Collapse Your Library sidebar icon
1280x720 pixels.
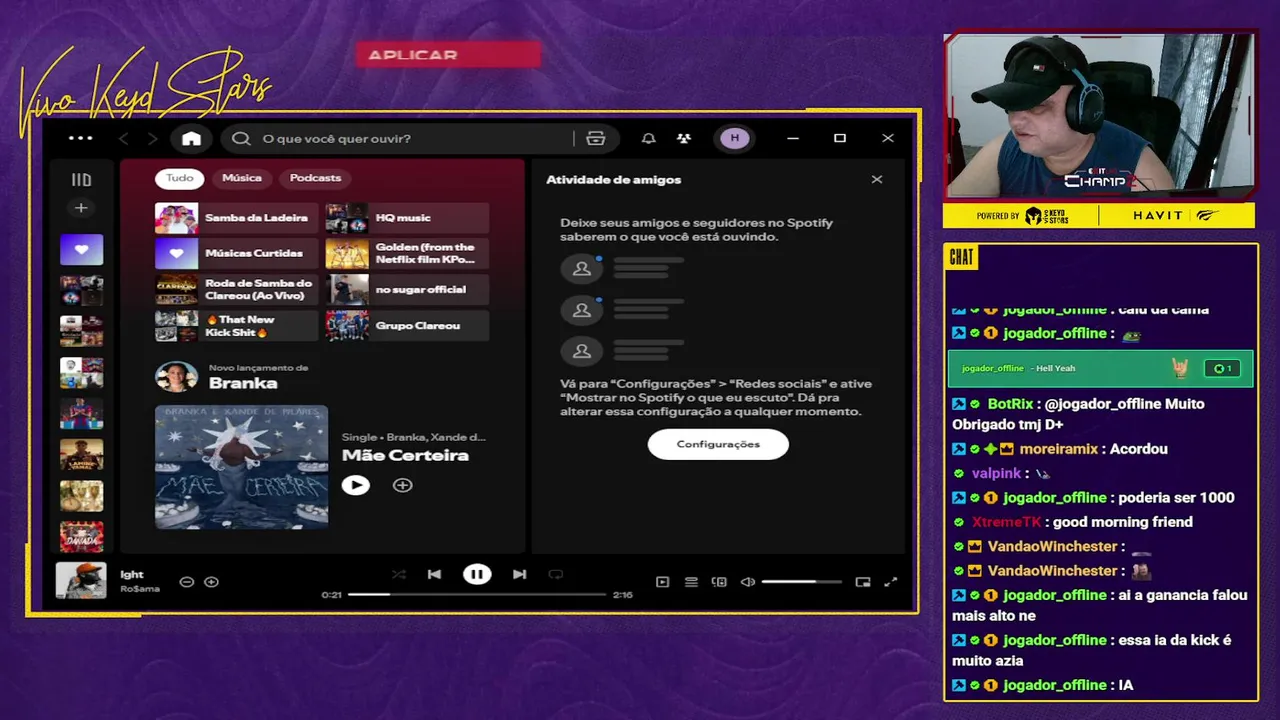pos(81,180)
